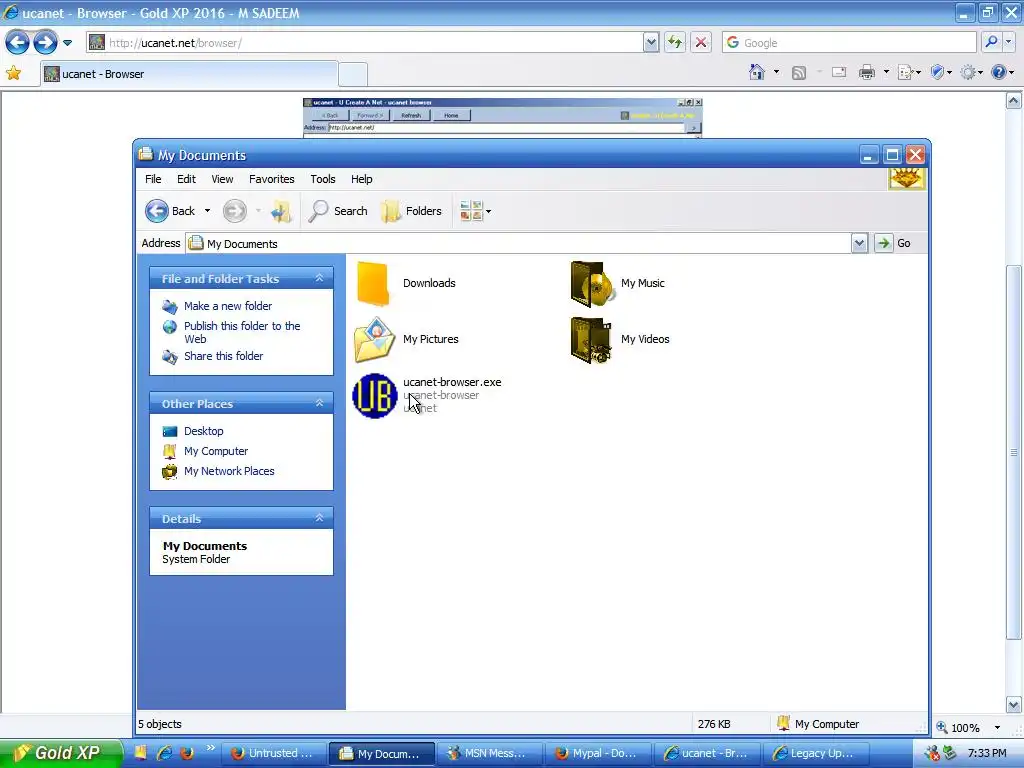1024x768 pixels.
Task: Select the ucanet-browser.exe UB icon
Action: click(375, 396)
